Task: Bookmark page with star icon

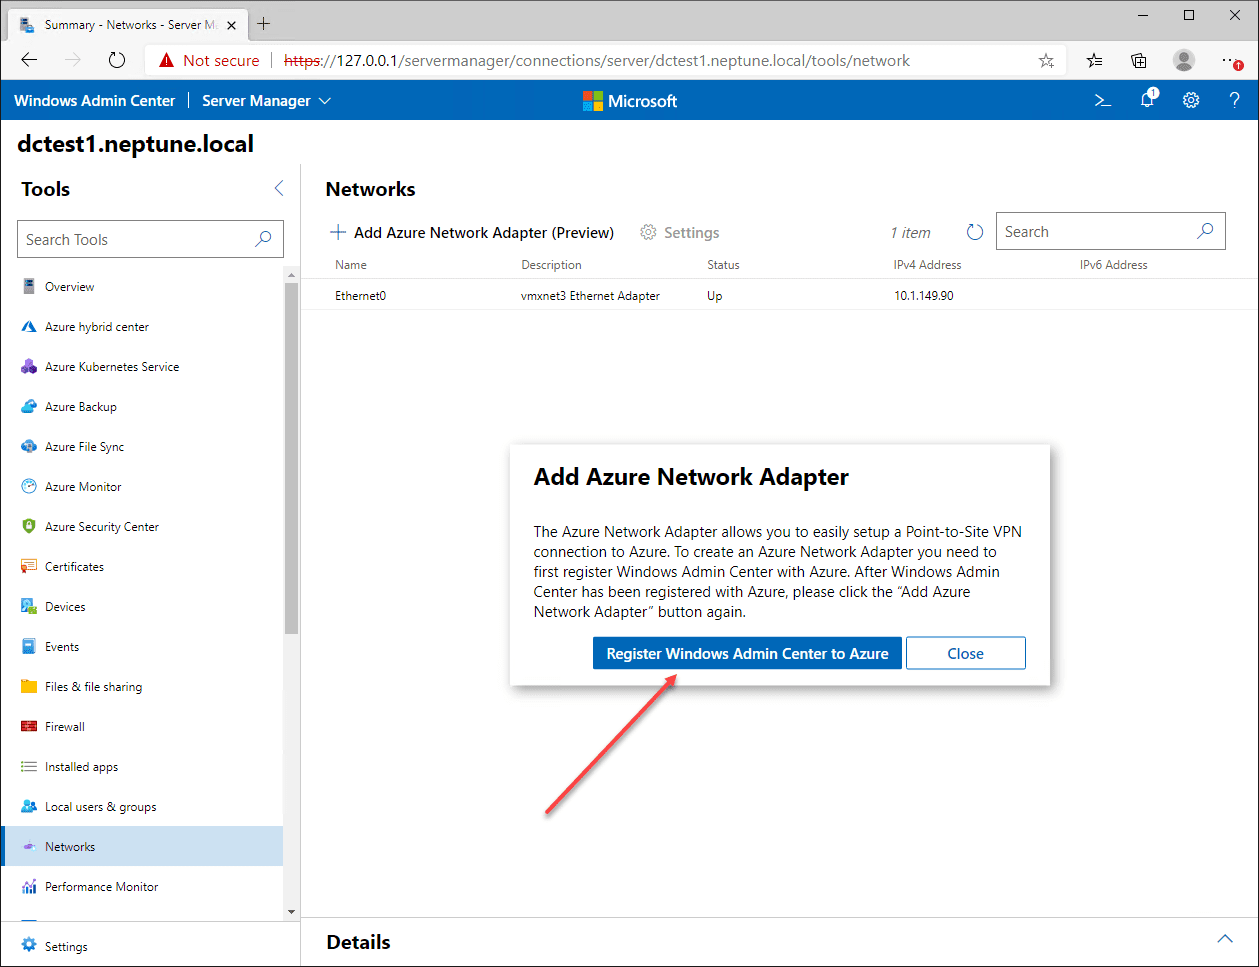Action: coord(1046,61)
